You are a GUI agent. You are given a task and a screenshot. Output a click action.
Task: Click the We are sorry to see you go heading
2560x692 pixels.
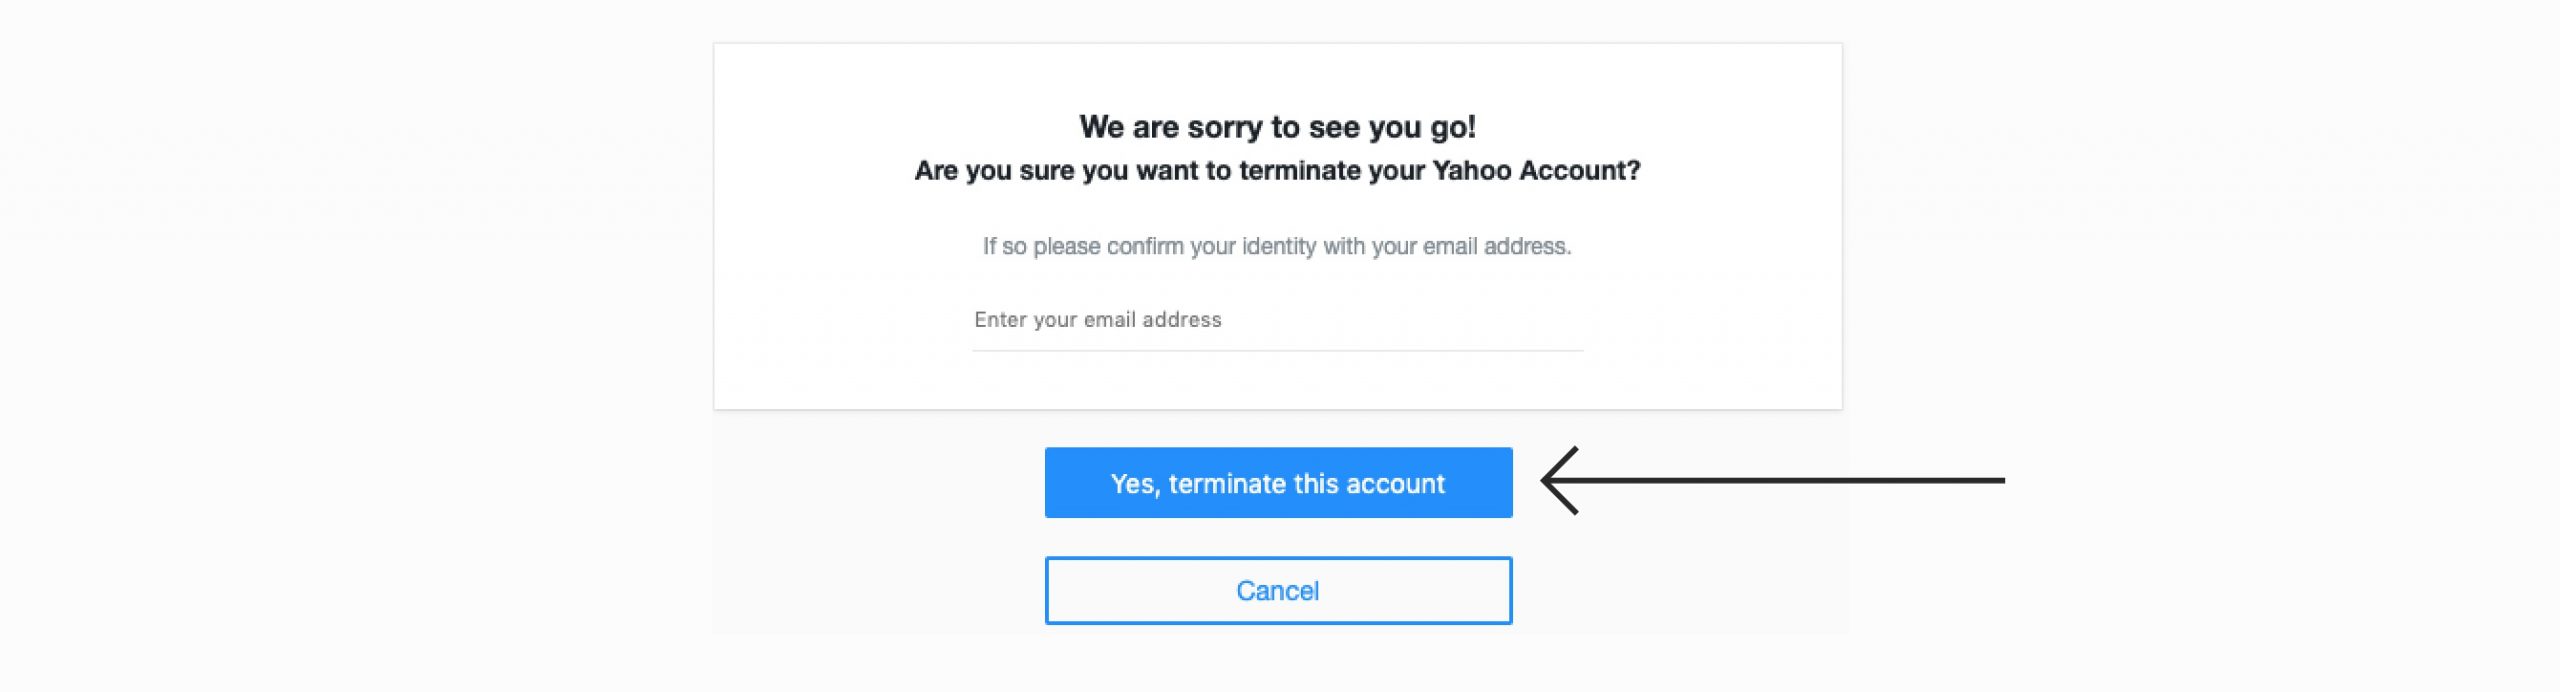[x=1277, y=127]
